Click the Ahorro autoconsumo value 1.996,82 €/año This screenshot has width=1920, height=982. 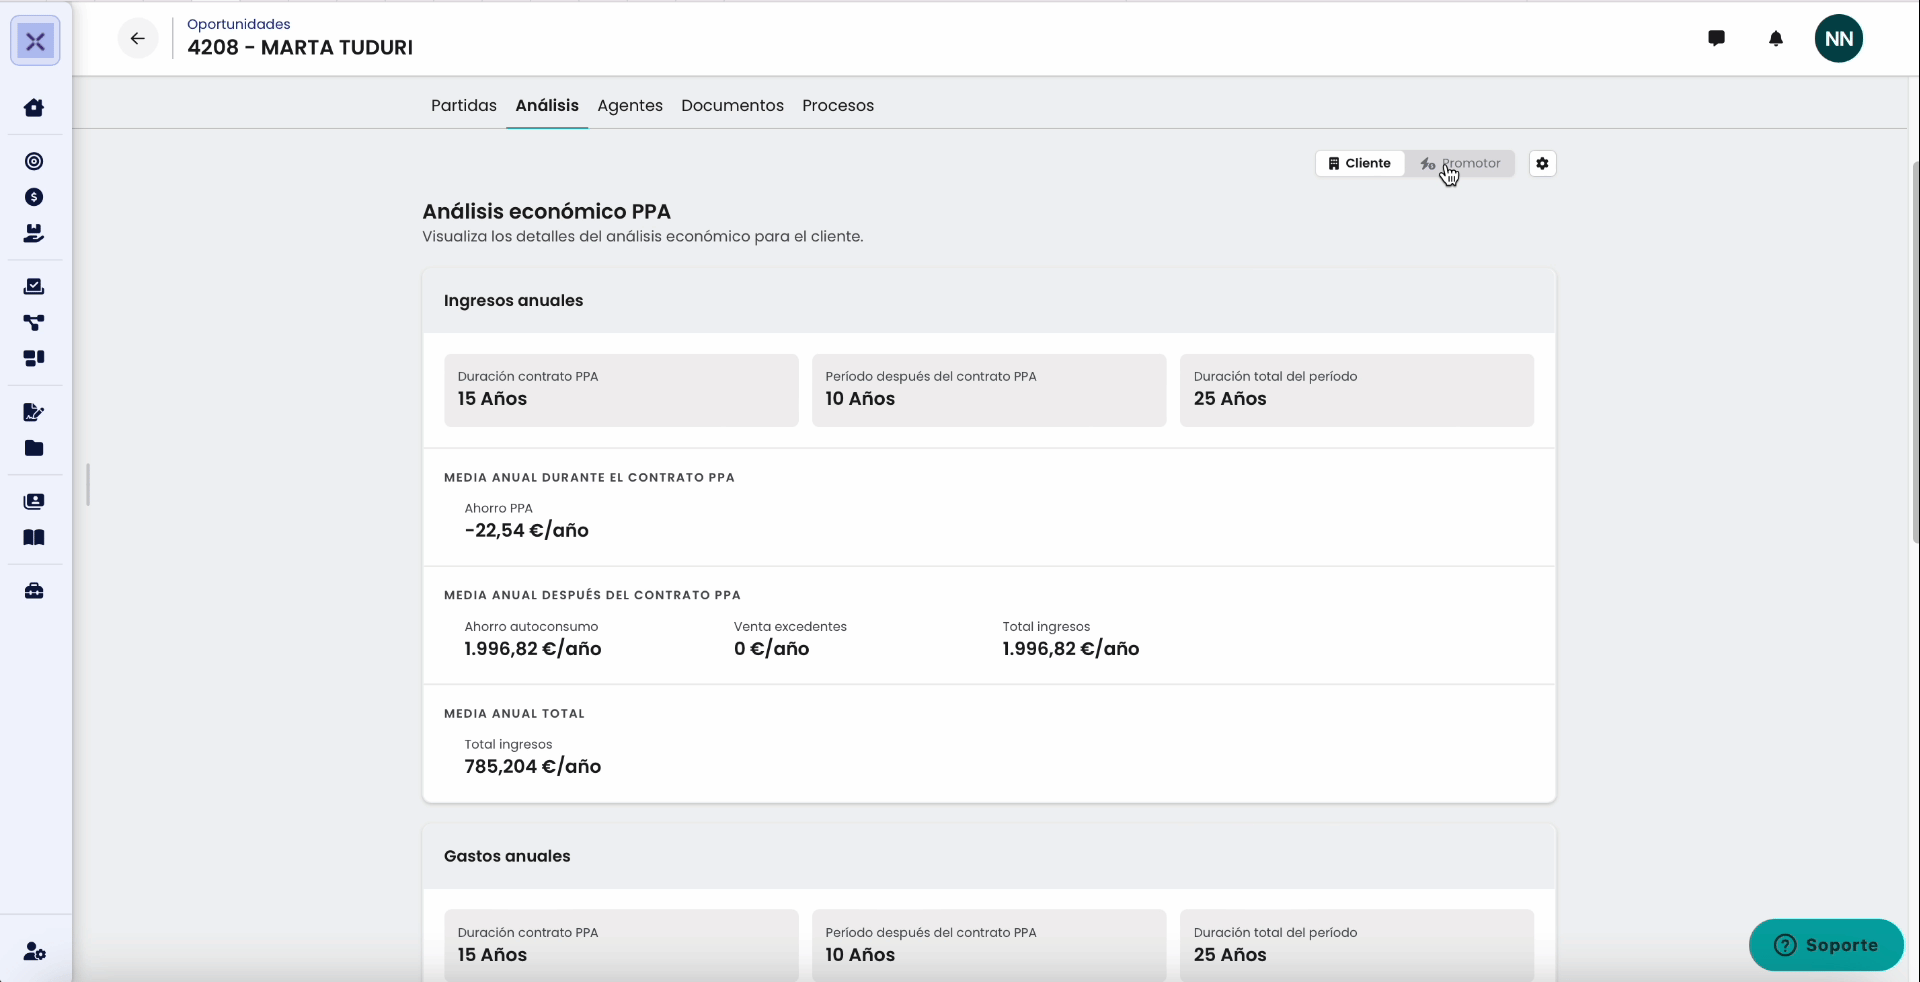(533, 648)
